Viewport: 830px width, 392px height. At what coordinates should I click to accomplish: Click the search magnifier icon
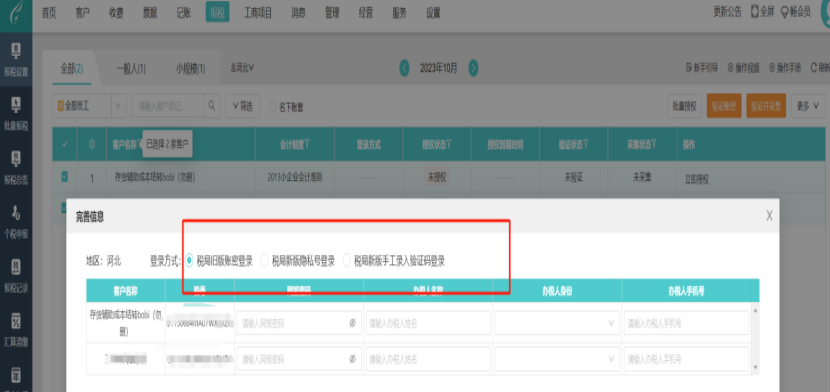211,106
